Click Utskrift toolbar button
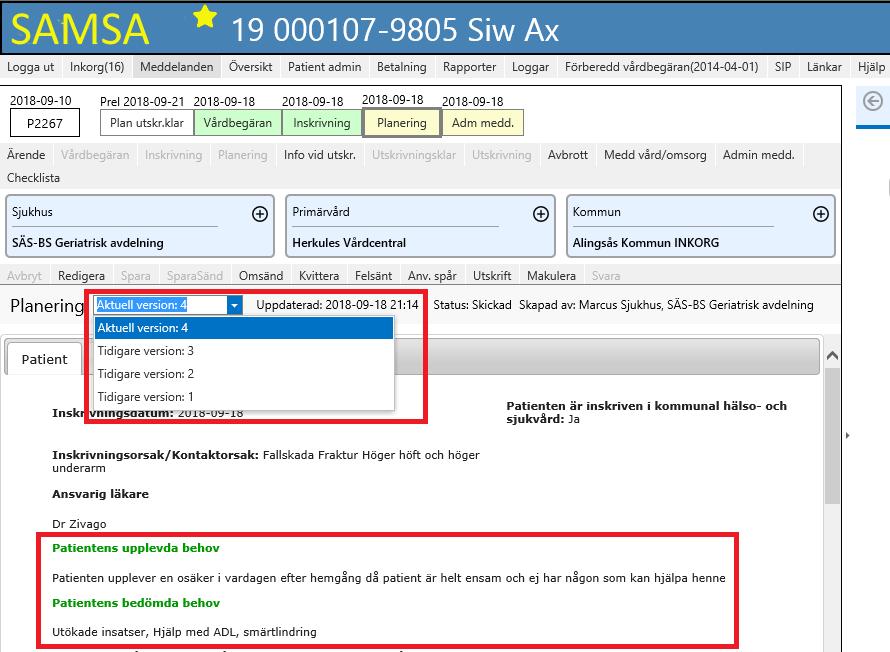The height and width of the screenshot is (652, 890). 492,276
